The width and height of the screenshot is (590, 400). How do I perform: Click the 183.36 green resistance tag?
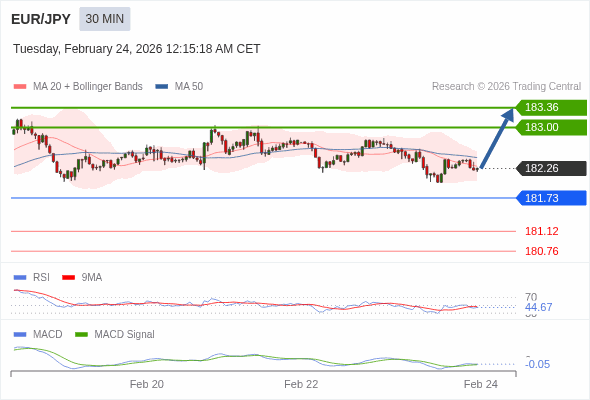[x=551, y=108]
